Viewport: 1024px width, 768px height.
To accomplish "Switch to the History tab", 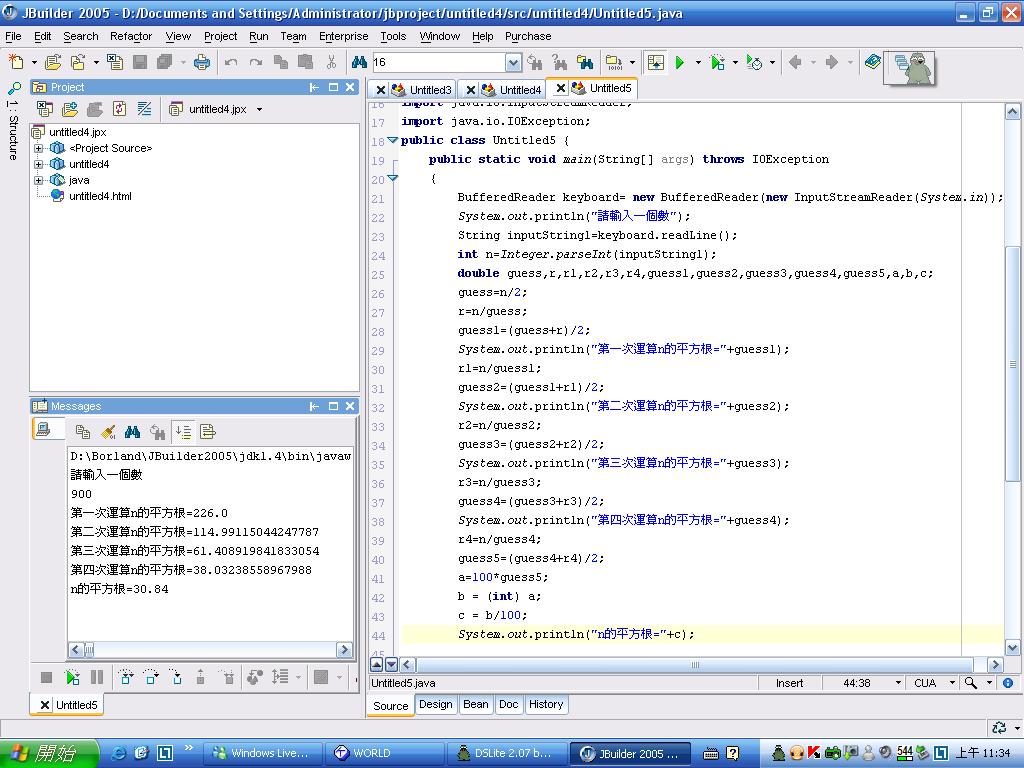I will [x=546, y=705].
